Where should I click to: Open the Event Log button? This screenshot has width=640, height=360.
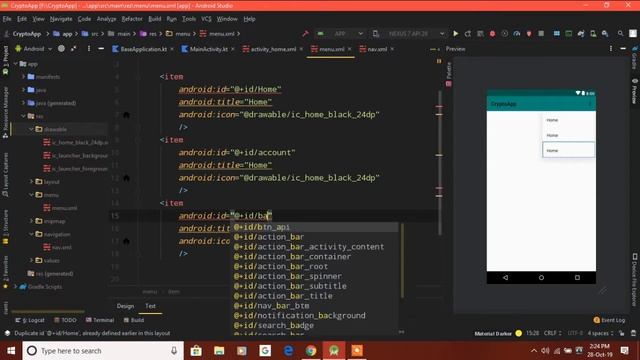(x=609, y=320)
